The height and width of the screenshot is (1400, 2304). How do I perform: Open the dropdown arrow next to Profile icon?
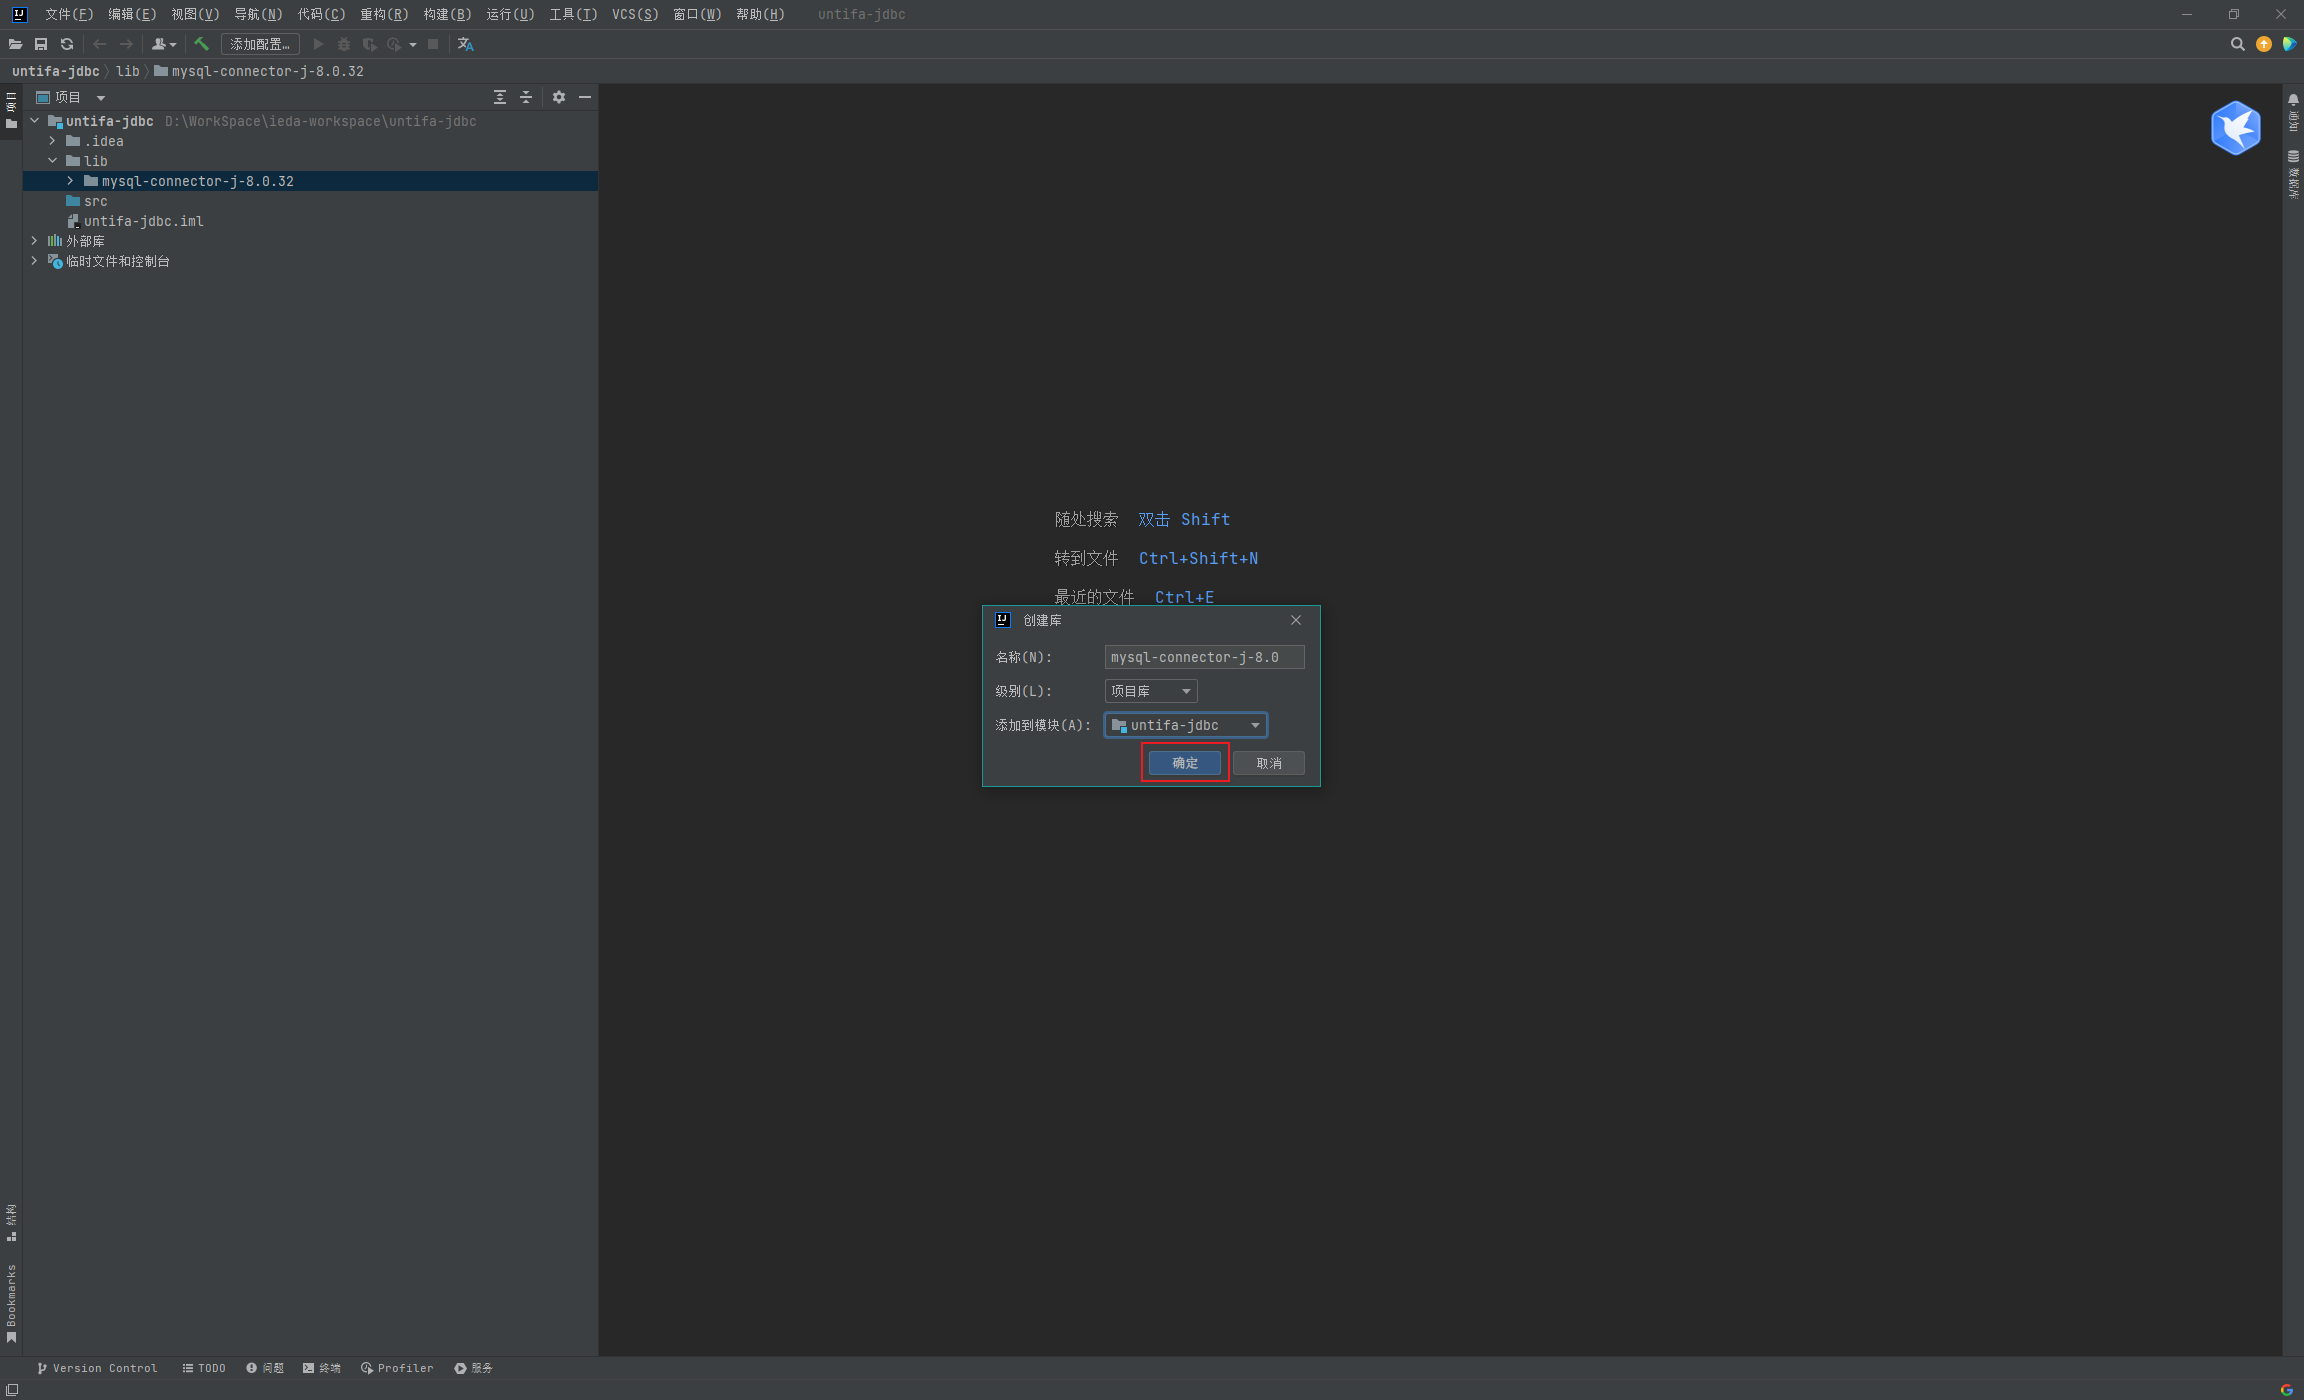click(x=412, y=44)
